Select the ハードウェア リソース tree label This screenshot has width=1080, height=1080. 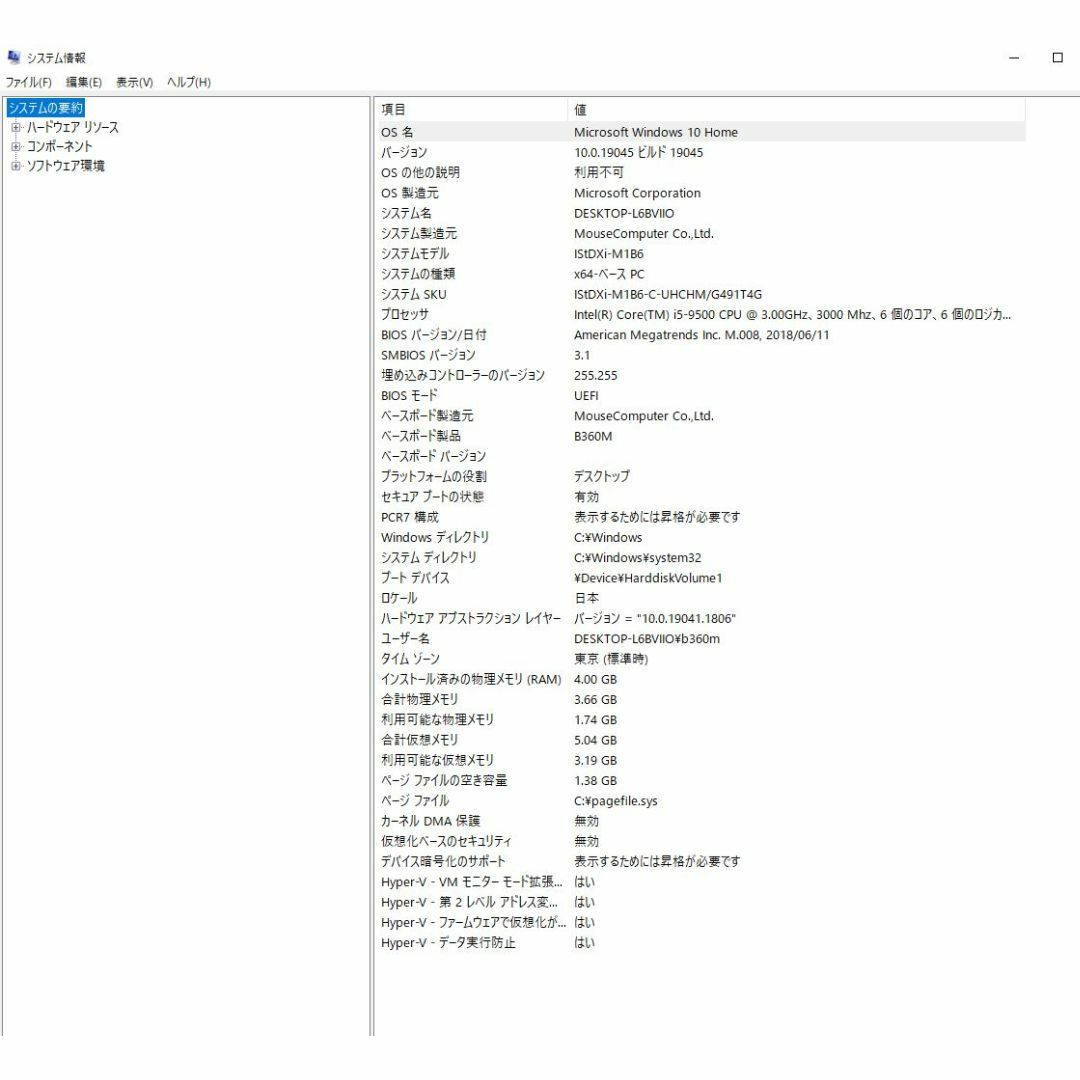click(72, 127)
